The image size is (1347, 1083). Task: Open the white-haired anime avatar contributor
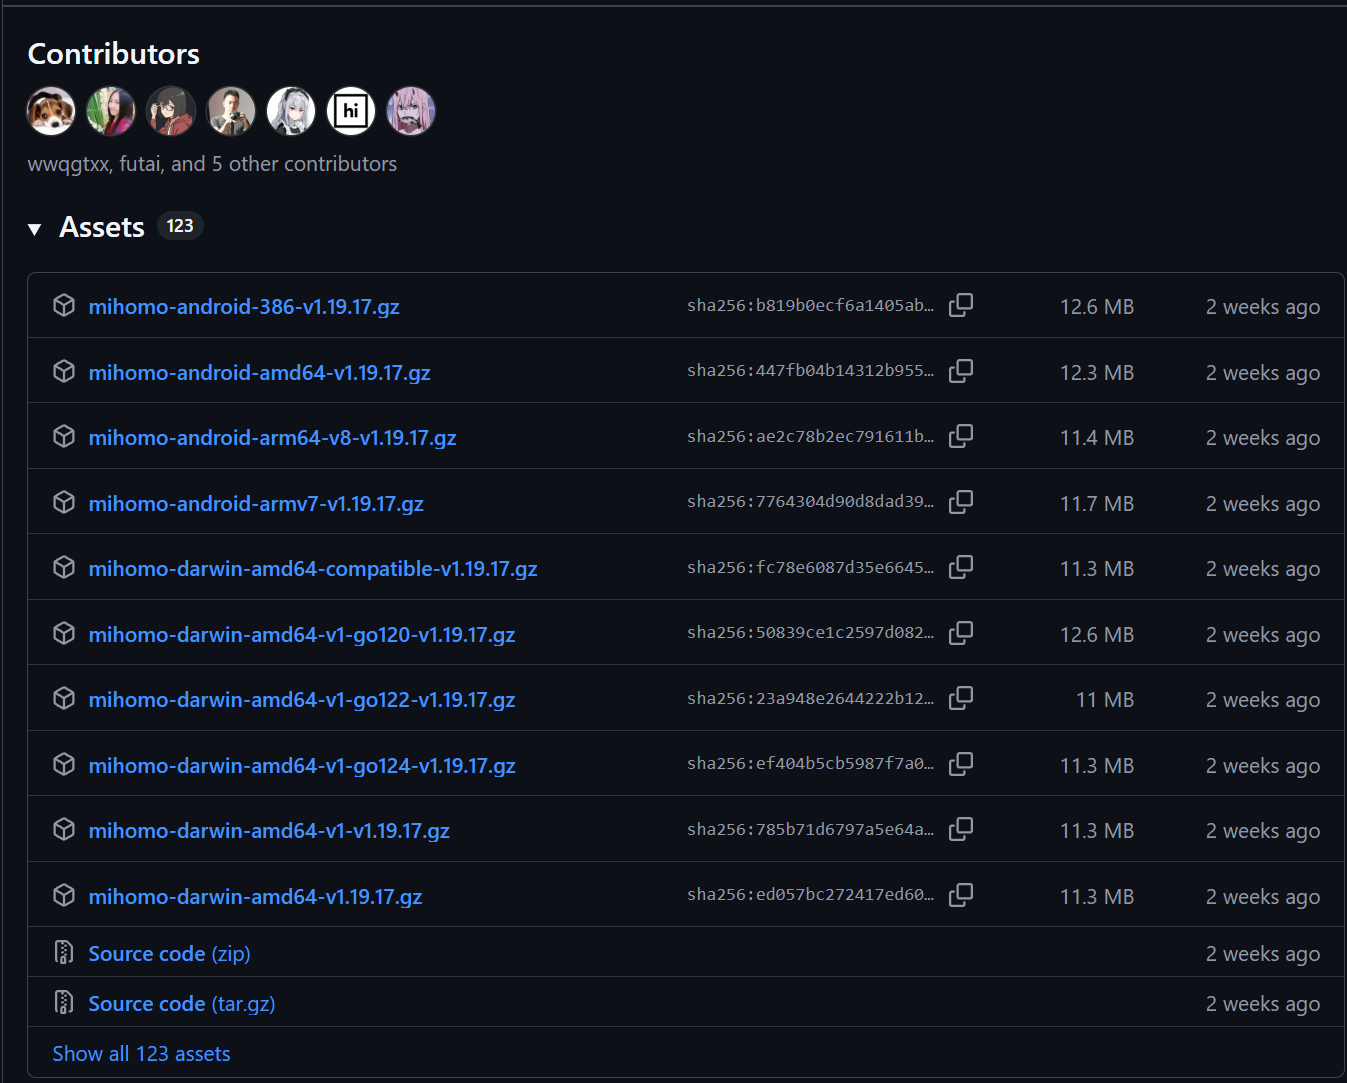point(291,111)
